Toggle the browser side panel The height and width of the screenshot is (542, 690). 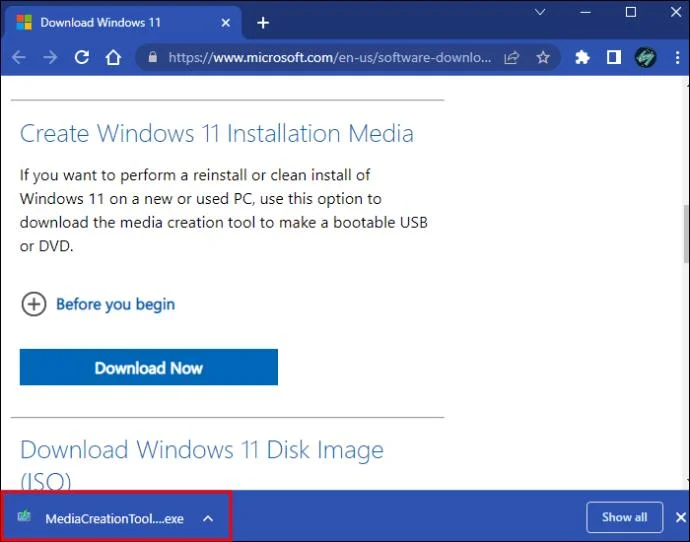click(614, 57)
